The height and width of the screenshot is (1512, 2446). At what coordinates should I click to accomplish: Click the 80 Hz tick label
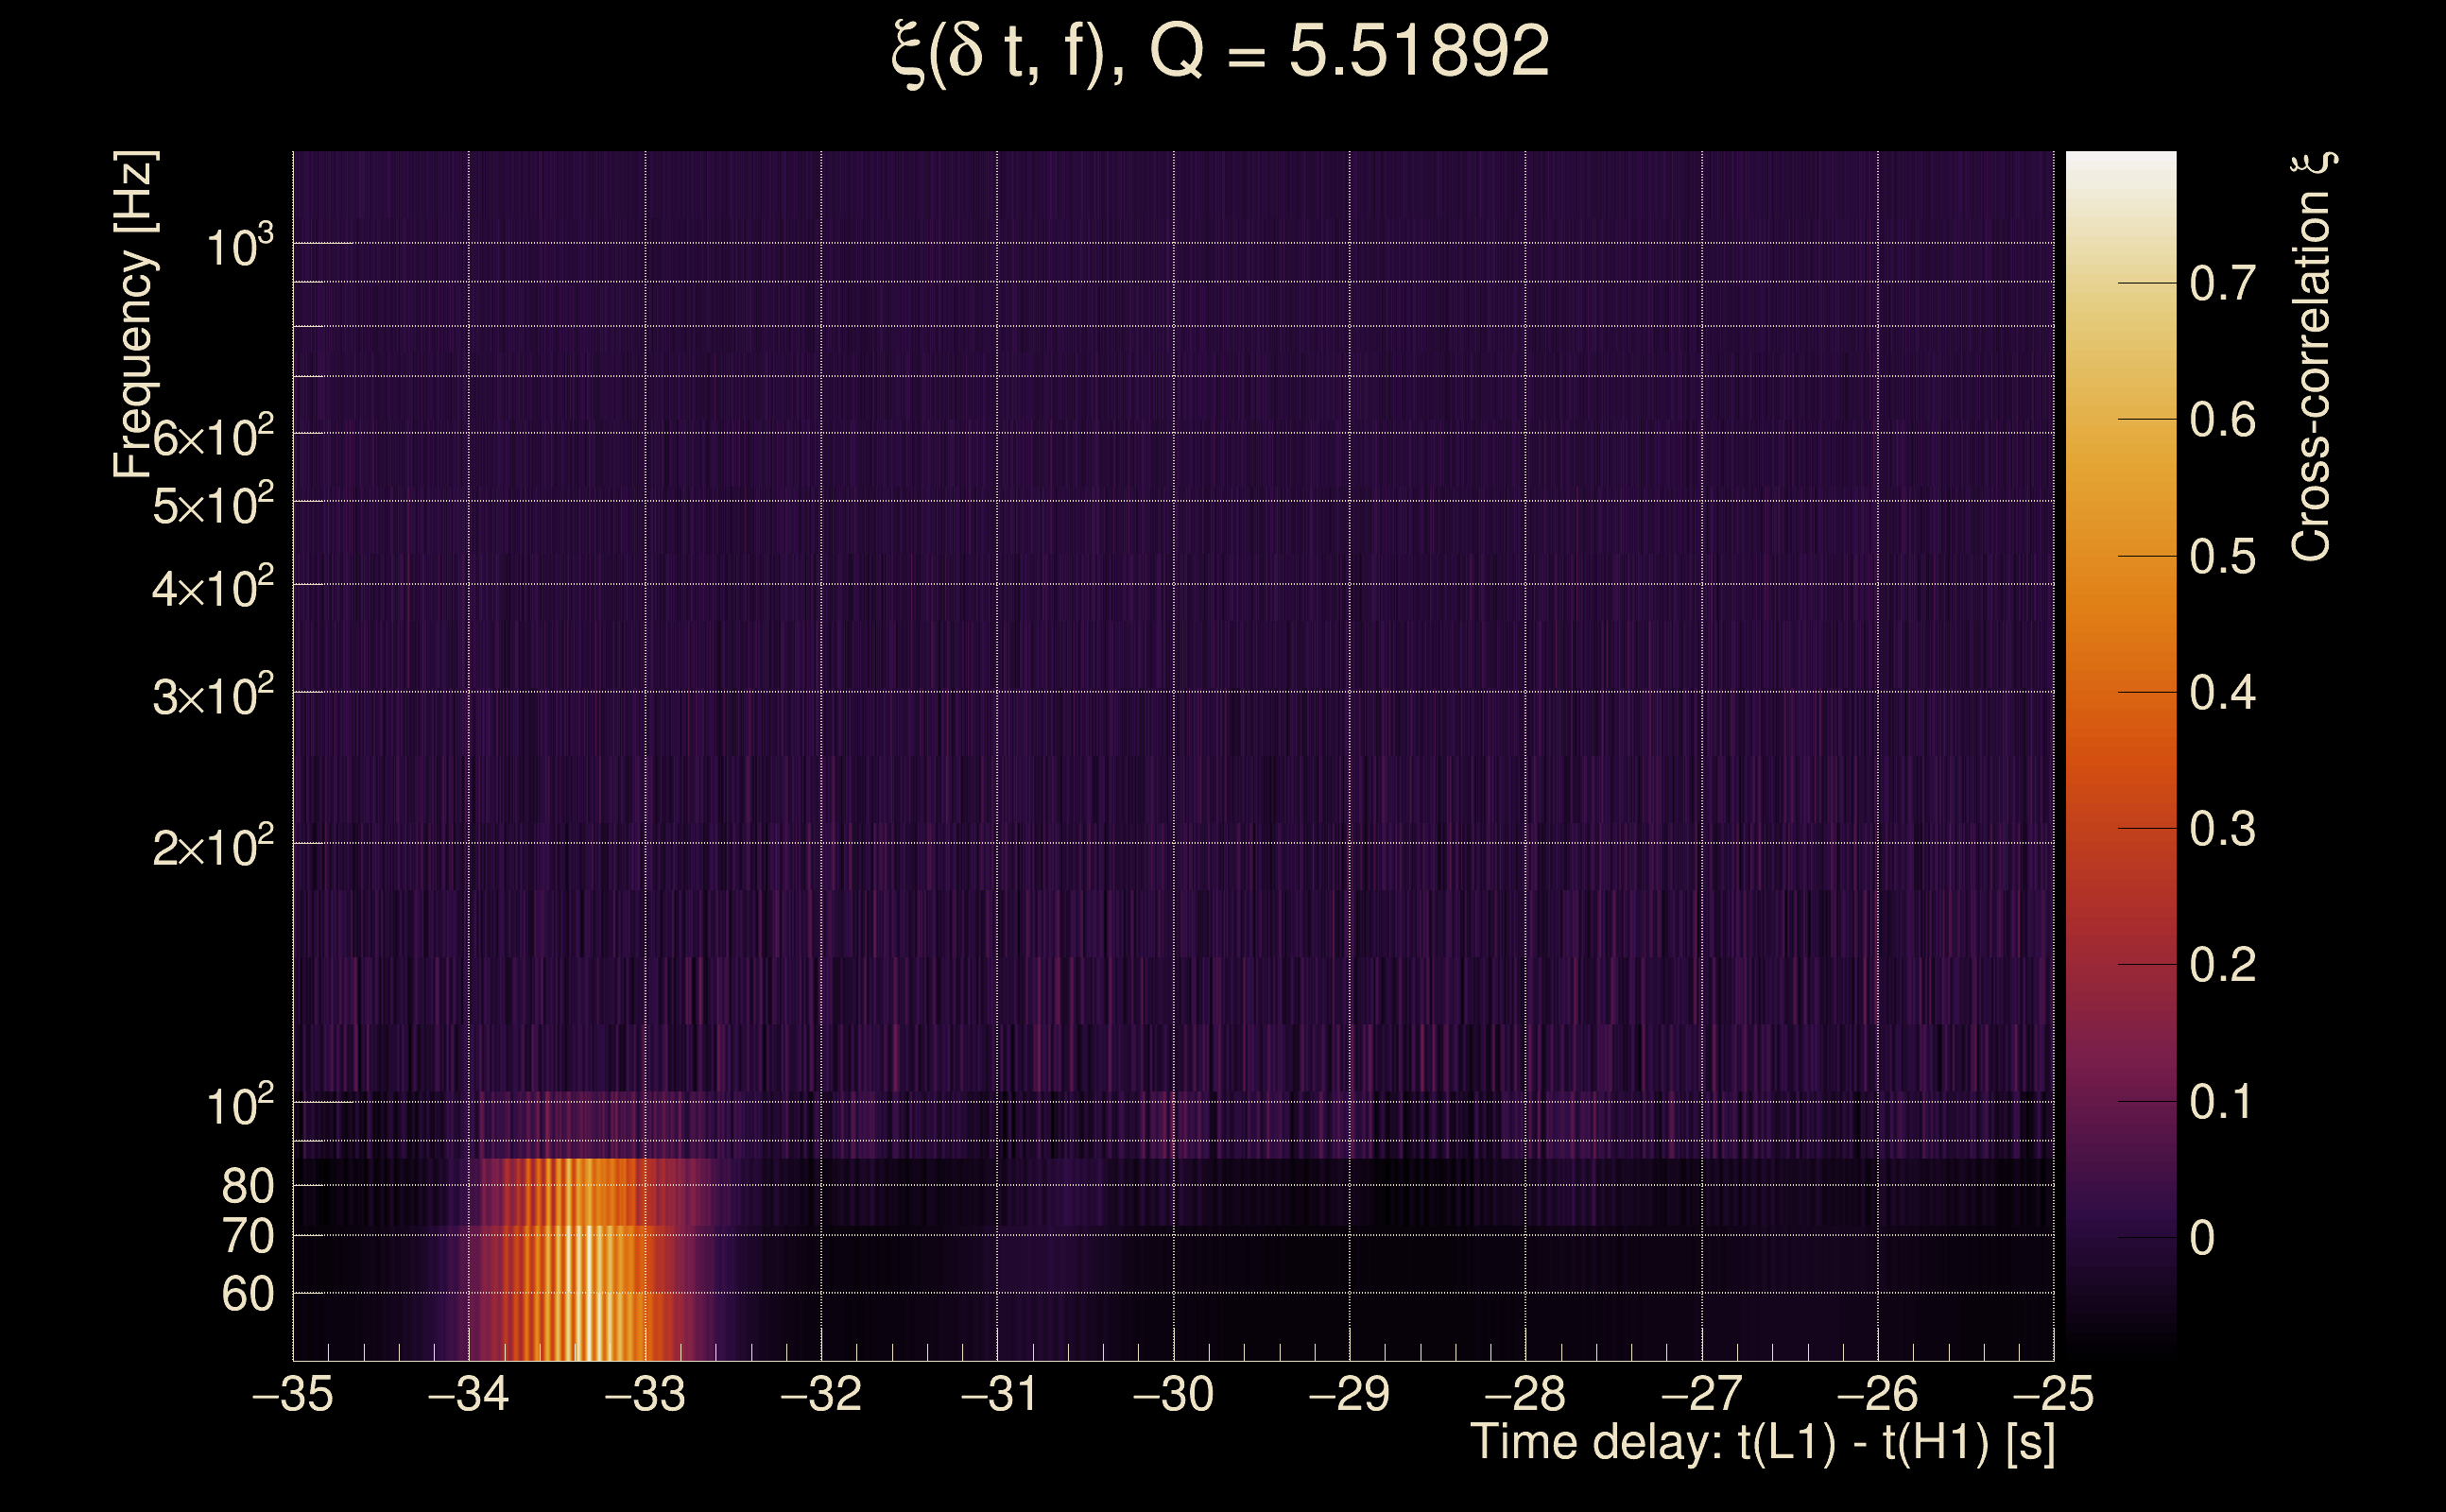[247, 1186]
